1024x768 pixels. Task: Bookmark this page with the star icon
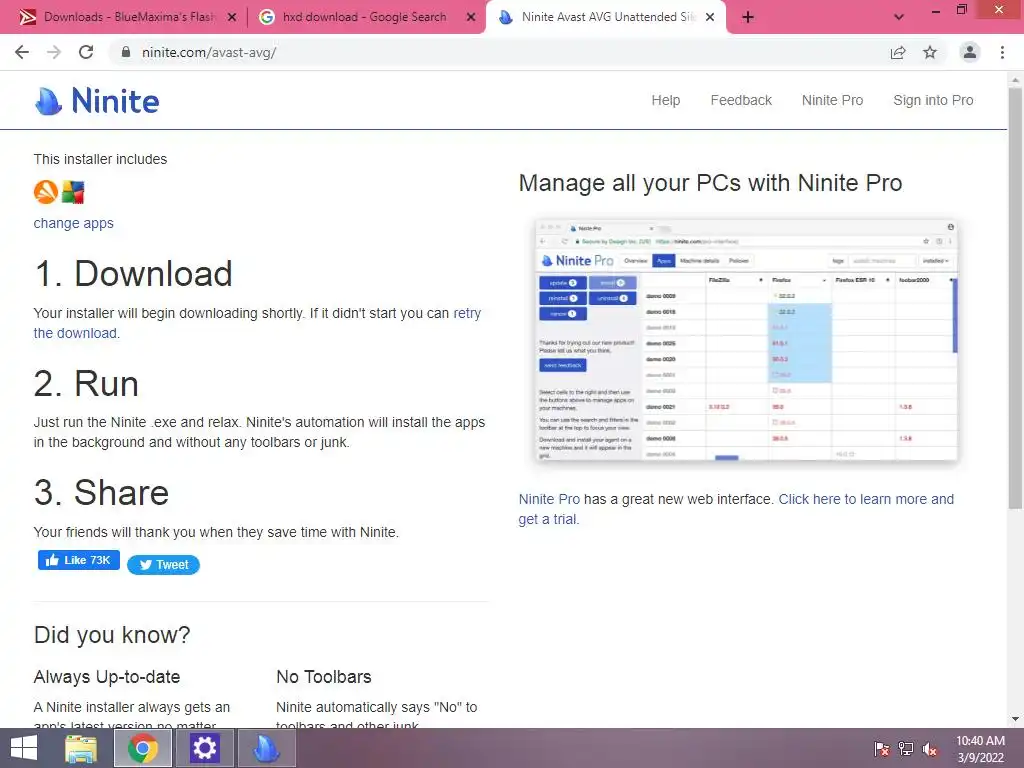pos(930,52)
